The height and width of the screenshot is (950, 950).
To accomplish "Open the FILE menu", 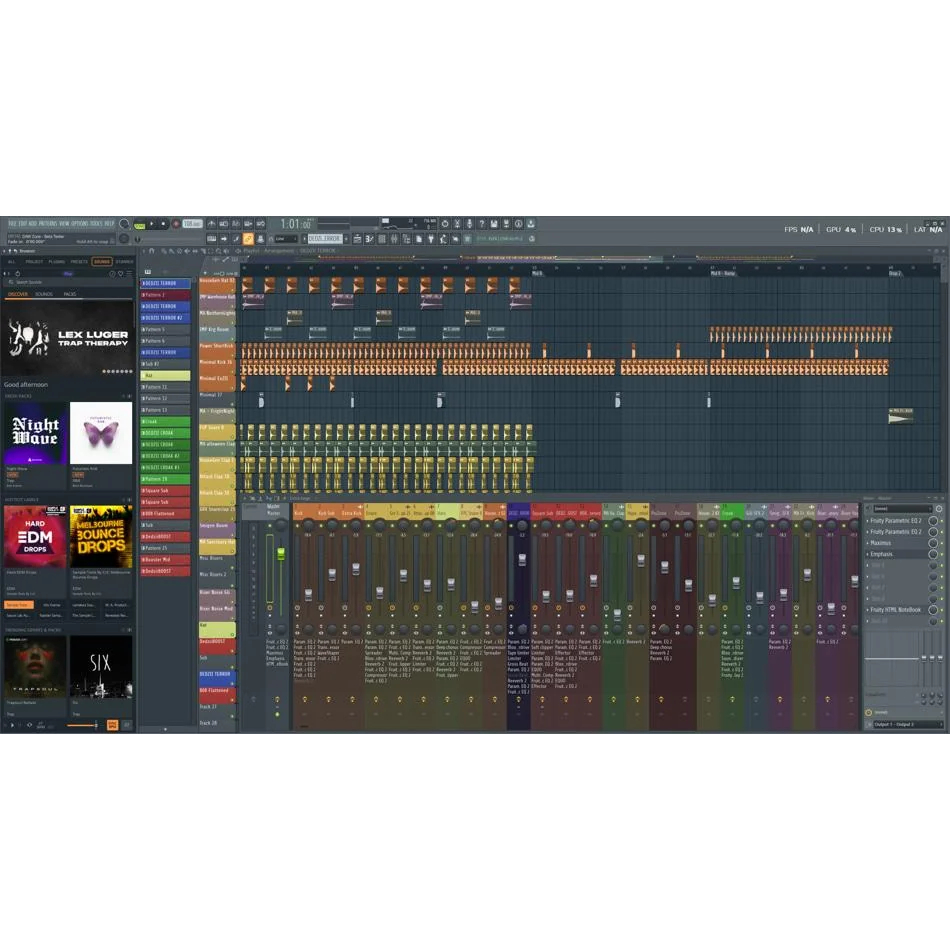I will pyautogui.click(x=13, y=224).
